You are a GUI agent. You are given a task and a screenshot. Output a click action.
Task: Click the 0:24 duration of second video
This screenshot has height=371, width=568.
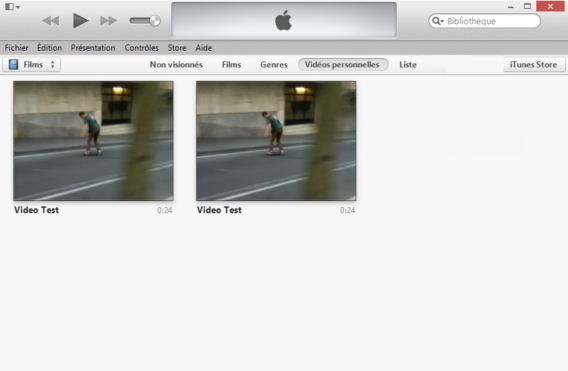tap(347, 210)
